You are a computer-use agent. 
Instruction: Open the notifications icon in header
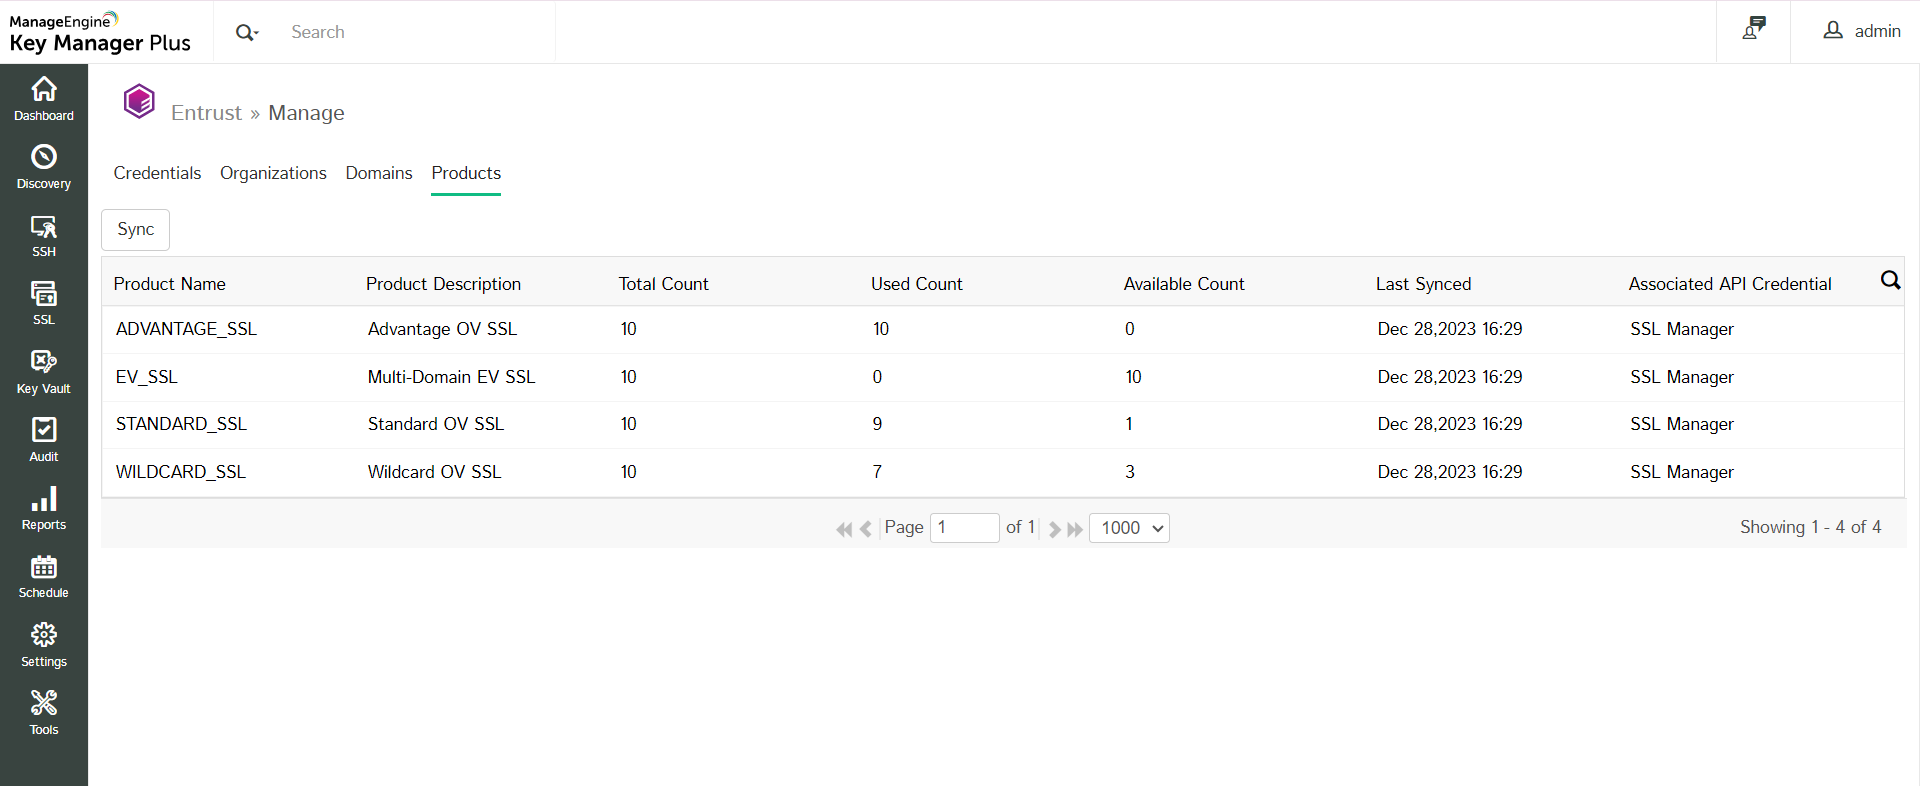[x=1754, y=30]
